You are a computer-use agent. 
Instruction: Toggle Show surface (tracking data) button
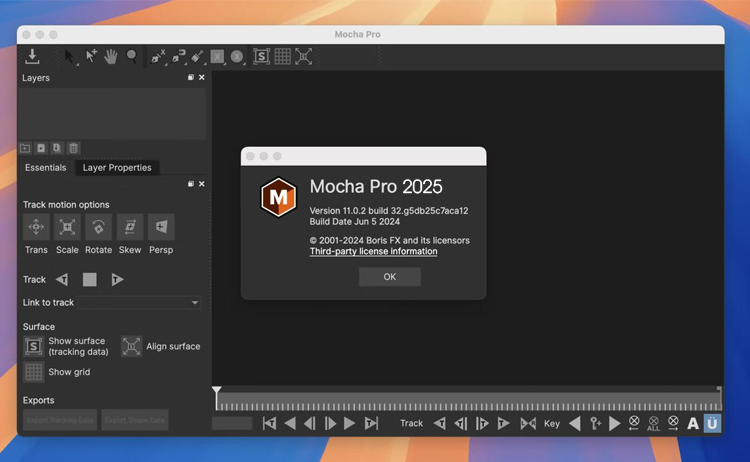coord(33,346)
